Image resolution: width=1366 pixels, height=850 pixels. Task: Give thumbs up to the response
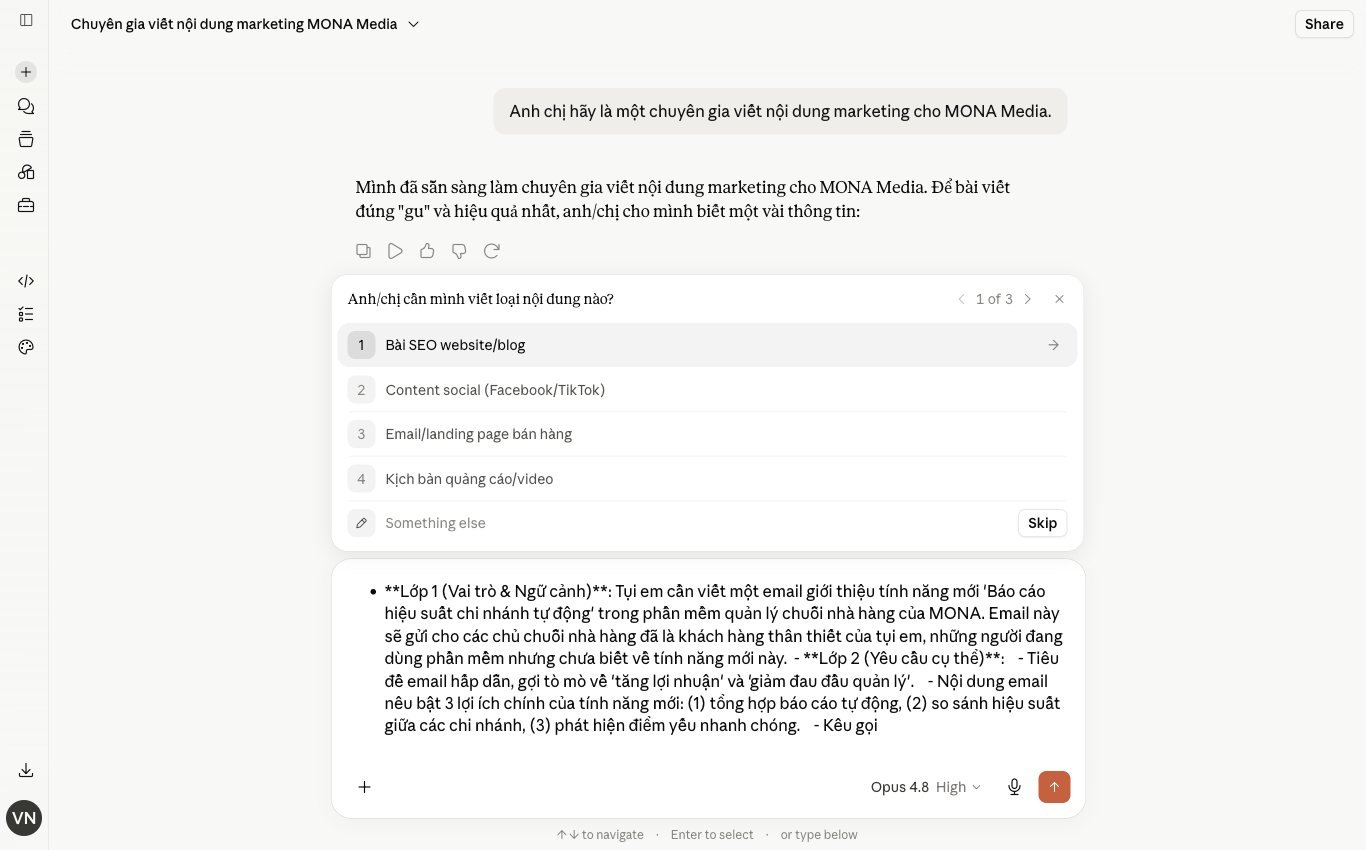(427, 251)
